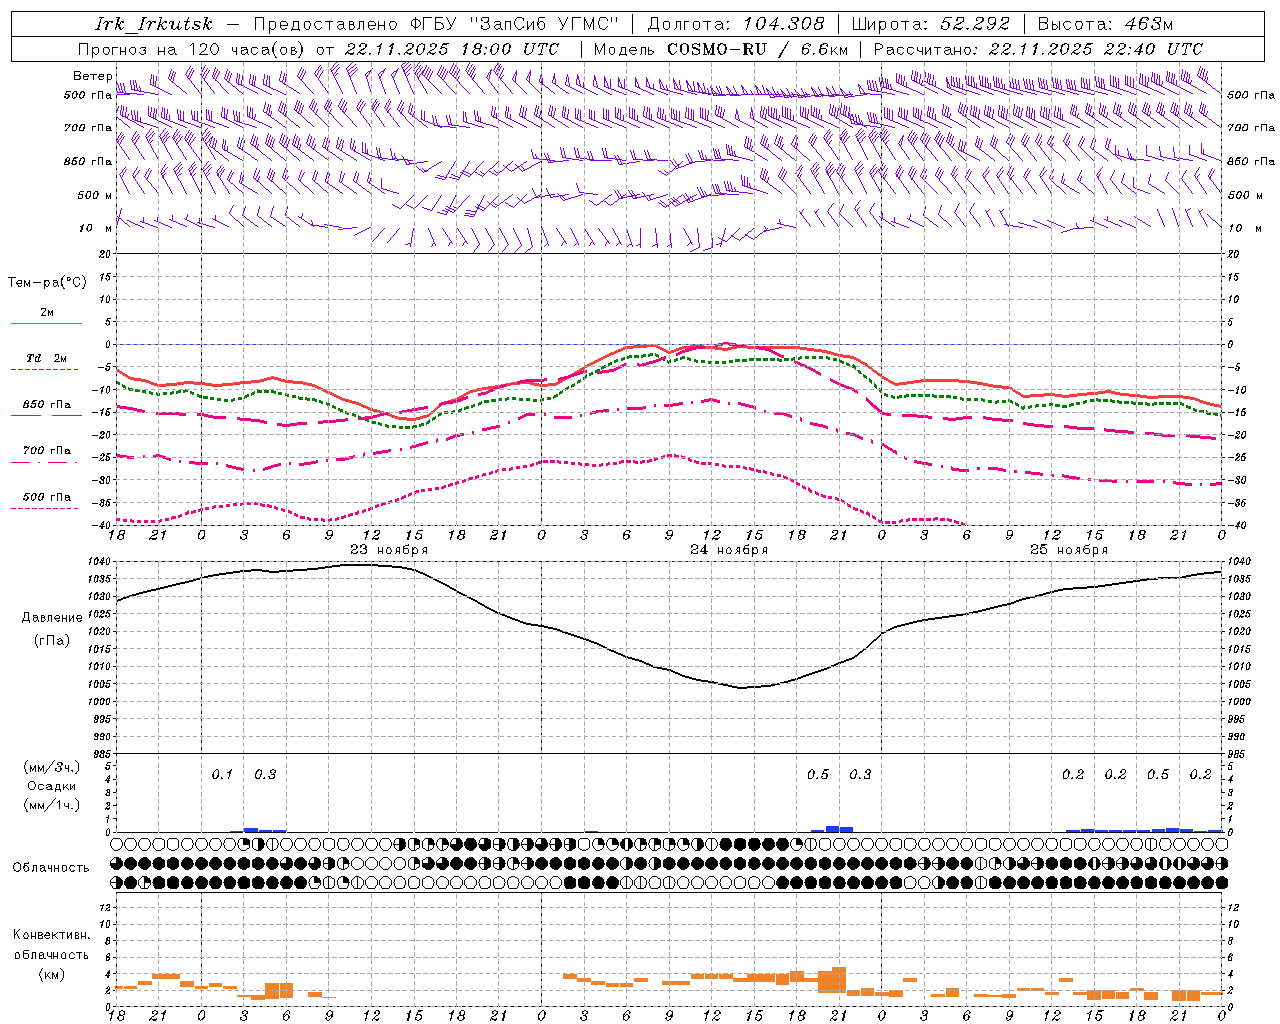Click the "(мм/1ч.)" precipitation unit label
The image size is (1280, 1024).
(52, 805)
